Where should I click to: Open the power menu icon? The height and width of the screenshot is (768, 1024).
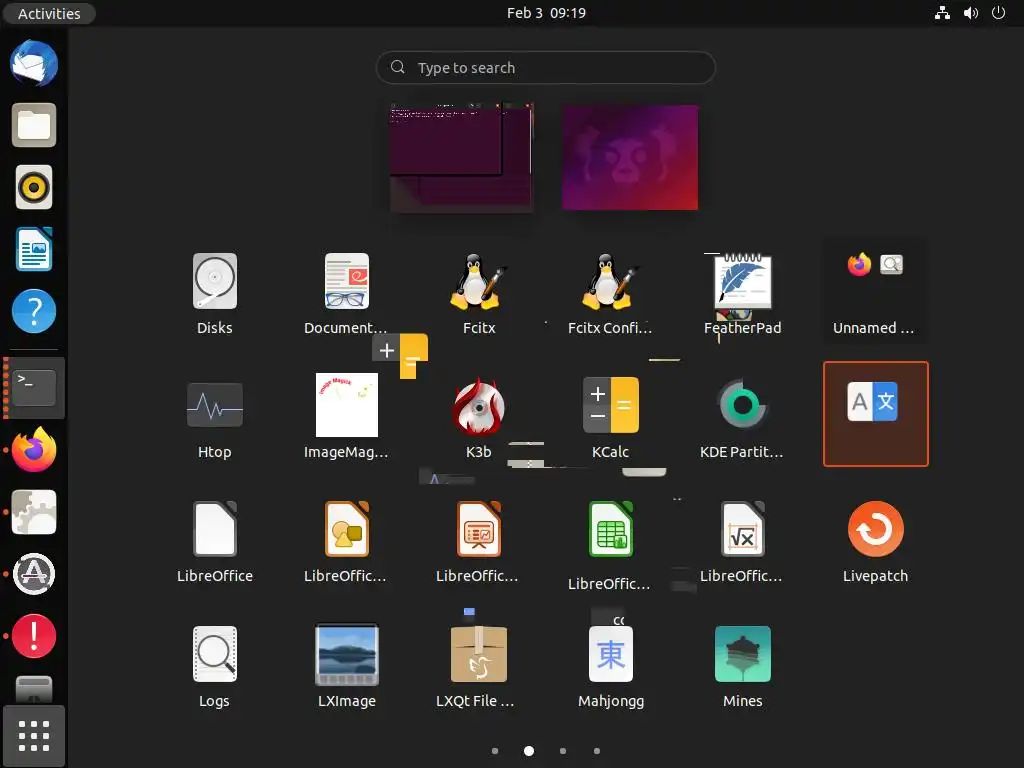tap(999, 13)
